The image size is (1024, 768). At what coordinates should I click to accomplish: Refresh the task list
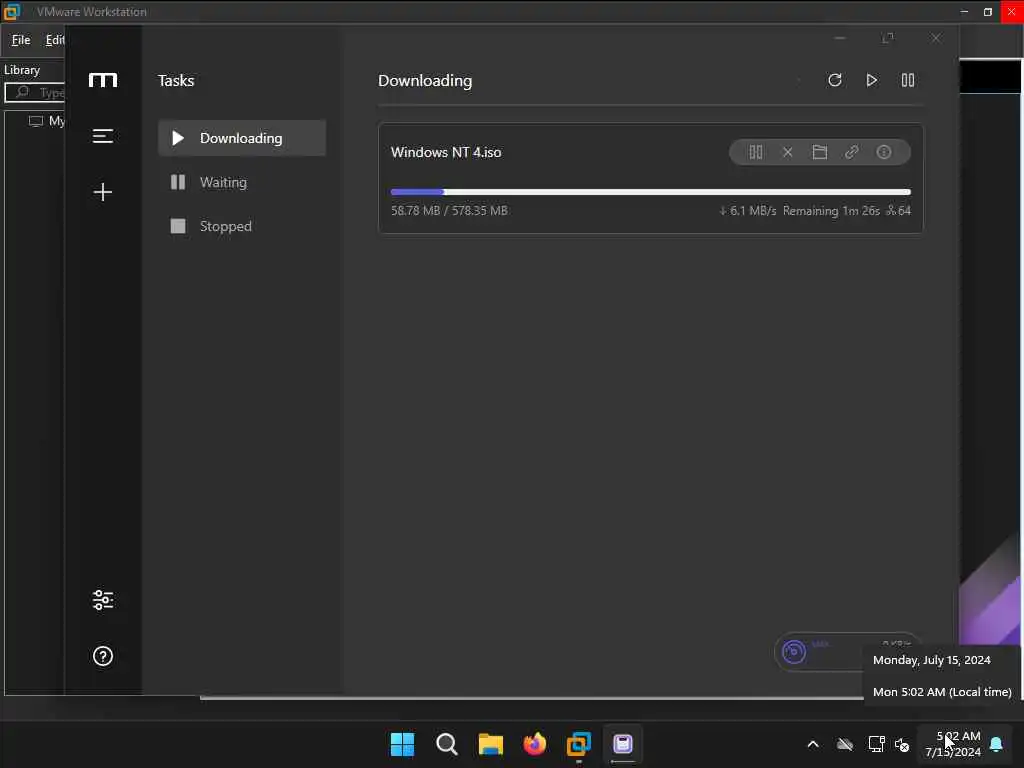[835, 80]
